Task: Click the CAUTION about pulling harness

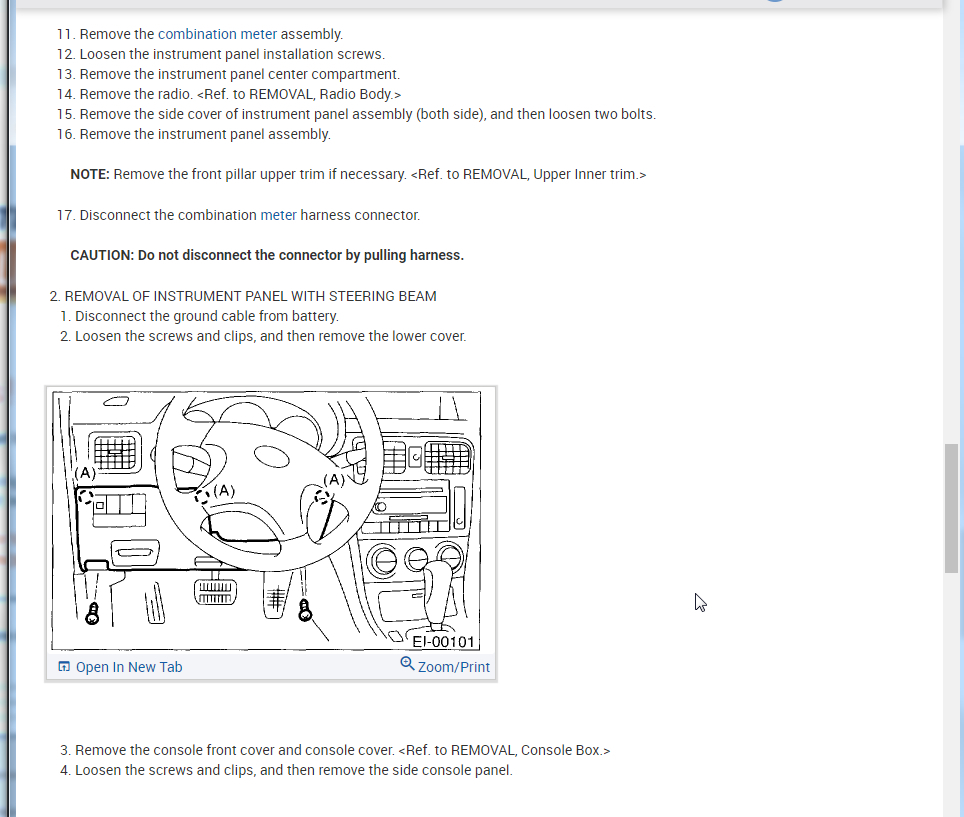Action: tap(267, 255)
